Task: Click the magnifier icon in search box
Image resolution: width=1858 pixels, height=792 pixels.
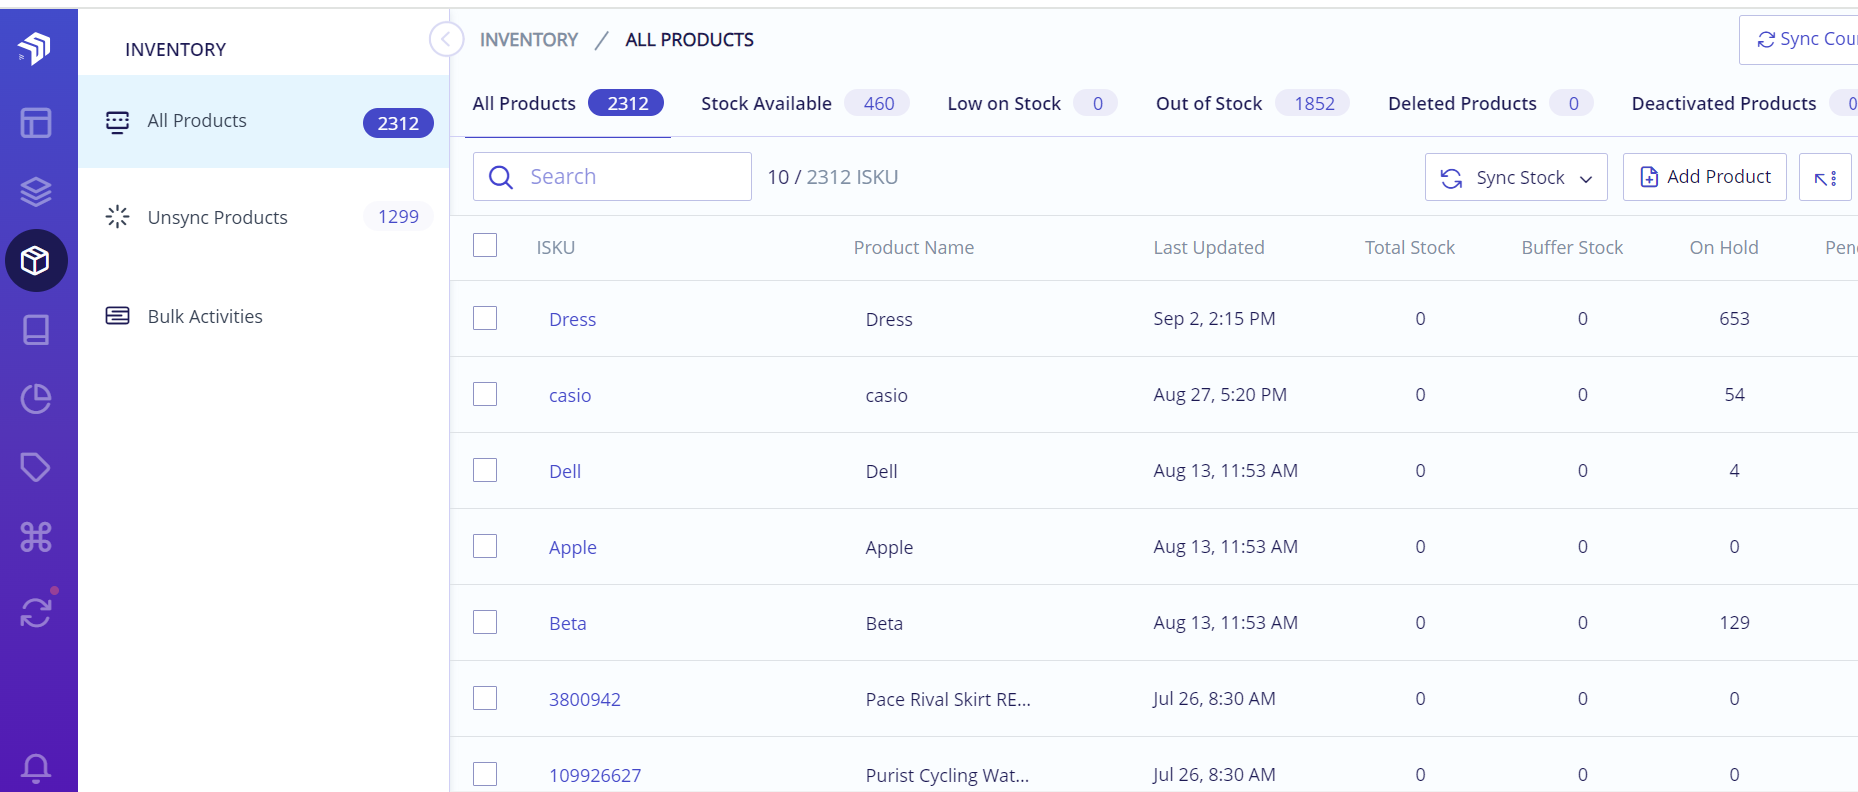Action: (501, 177)
